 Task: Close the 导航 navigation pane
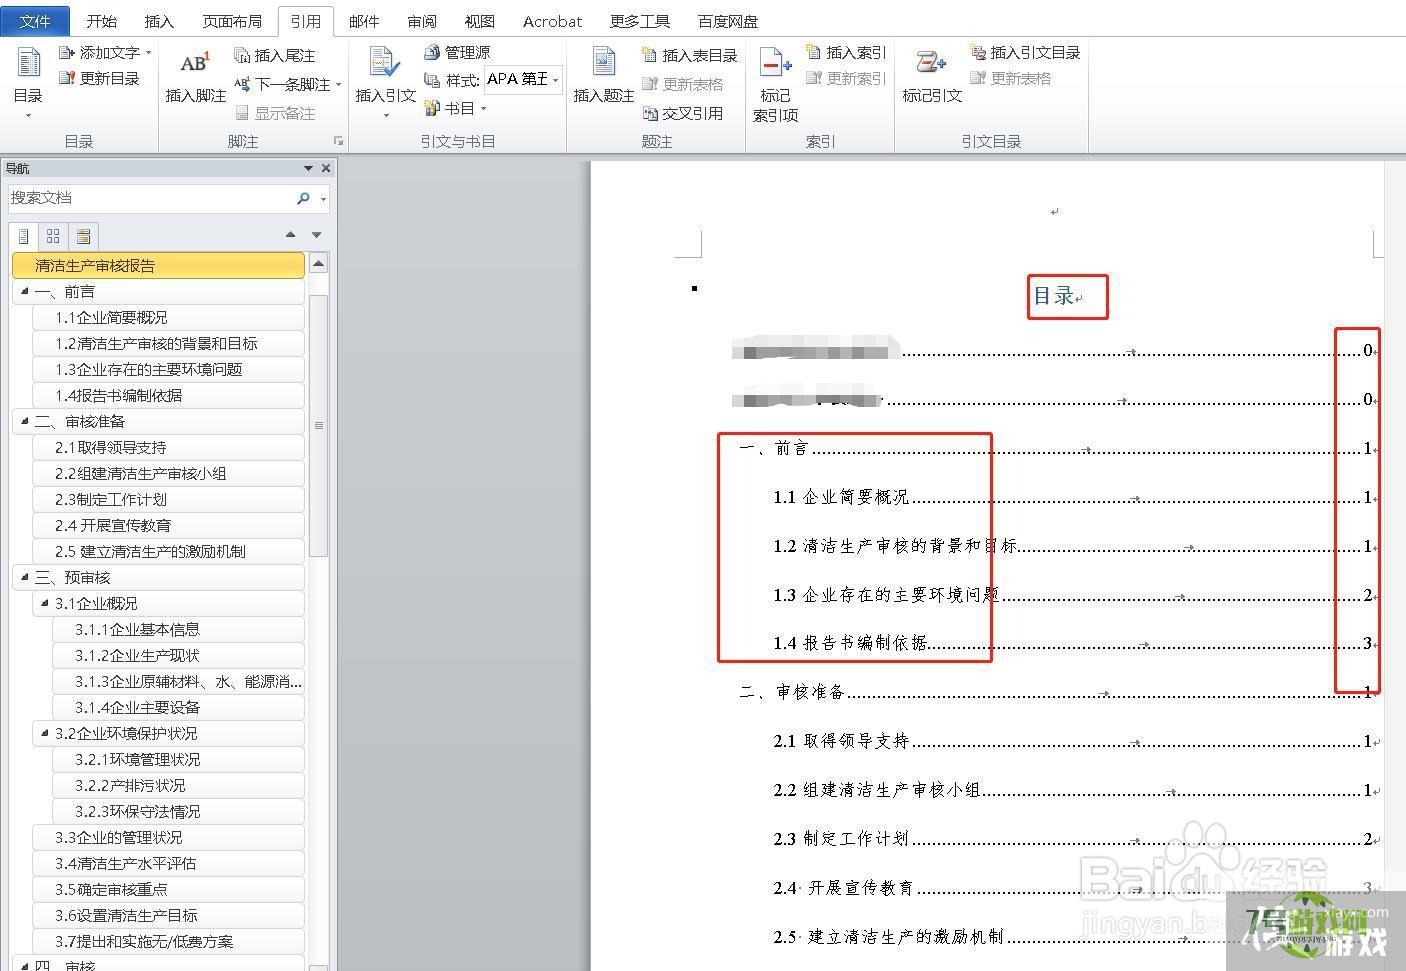click(326, 168)
